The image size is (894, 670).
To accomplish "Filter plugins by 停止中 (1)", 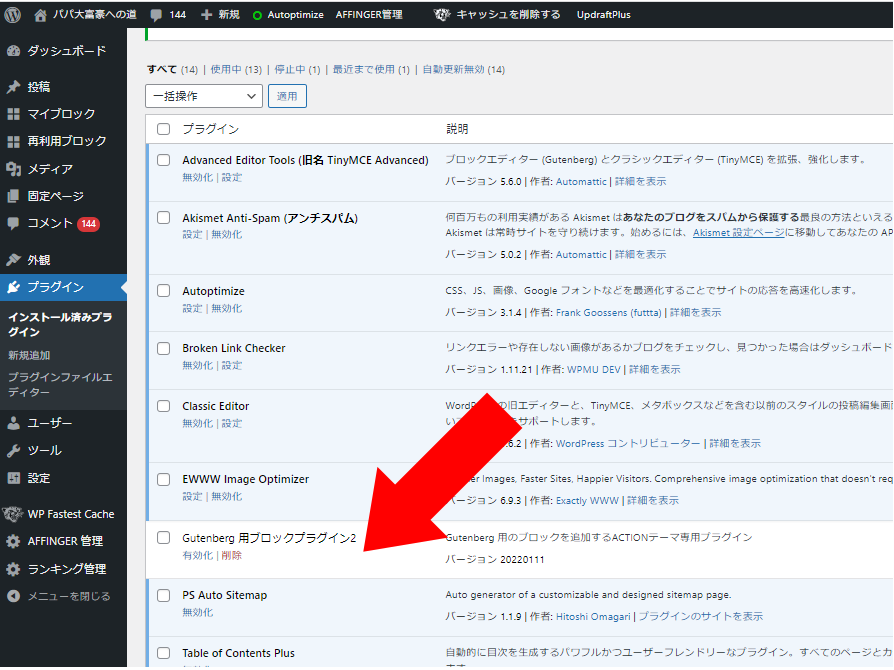I will coord(297,70).
